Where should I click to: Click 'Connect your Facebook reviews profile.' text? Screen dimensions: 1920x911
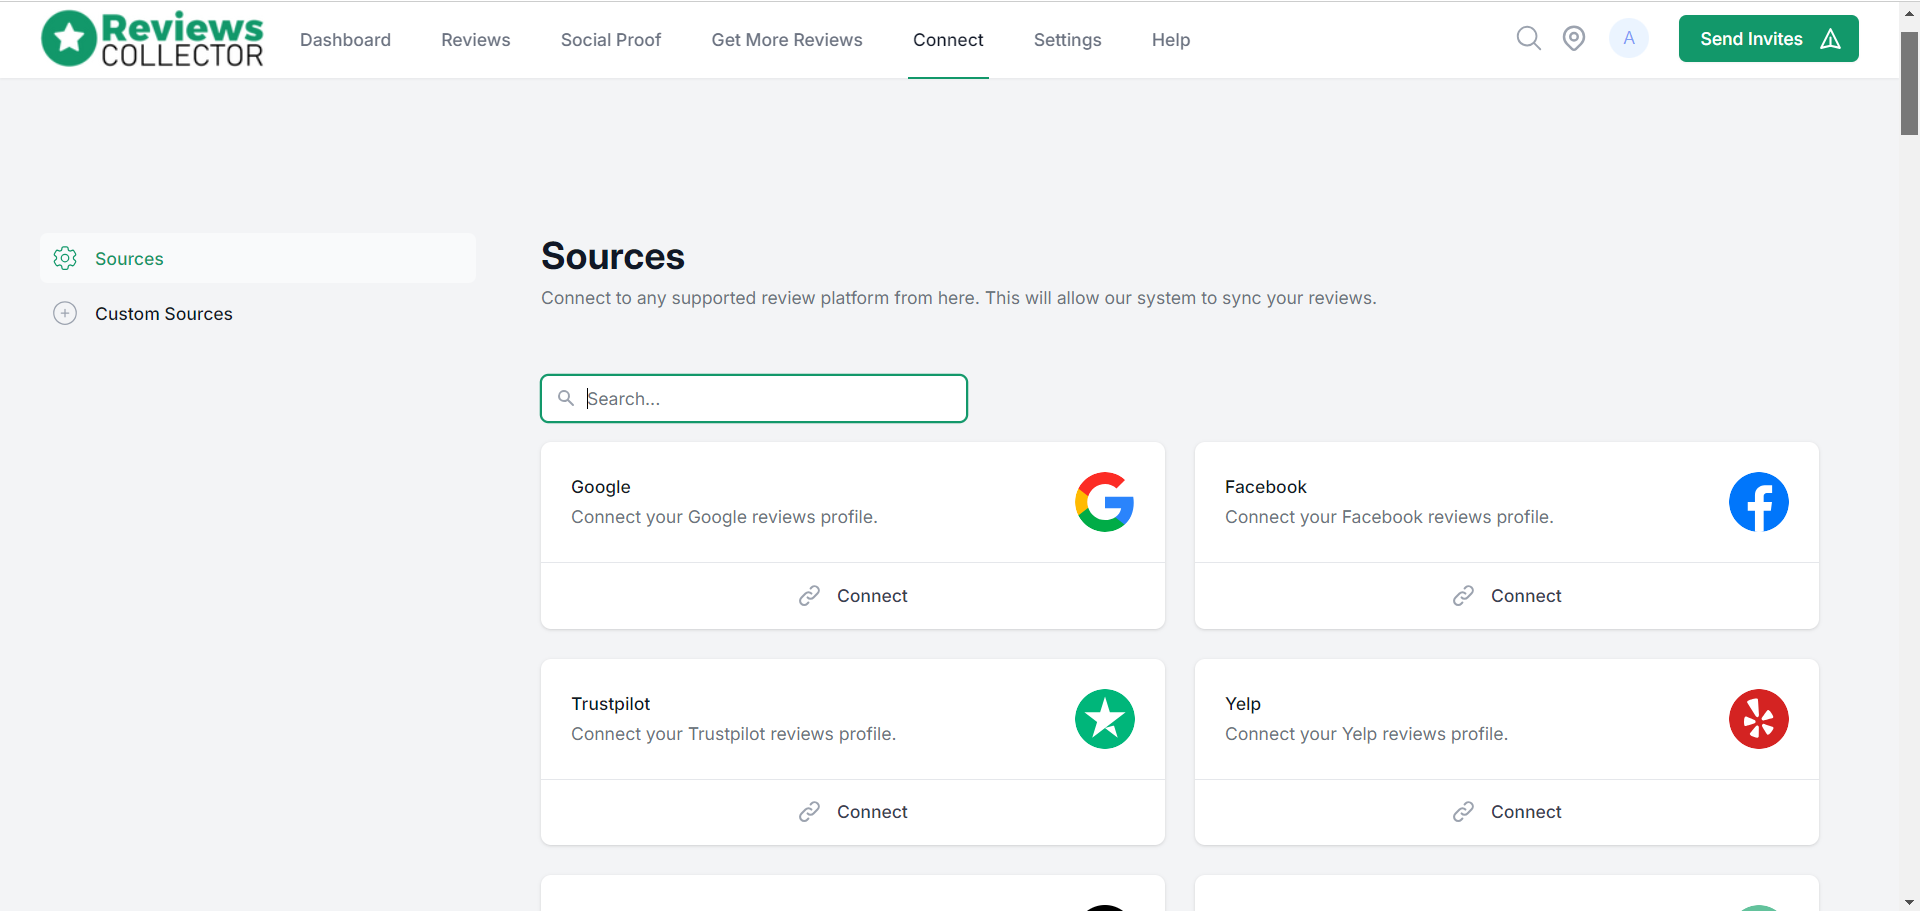(1389, 517)
